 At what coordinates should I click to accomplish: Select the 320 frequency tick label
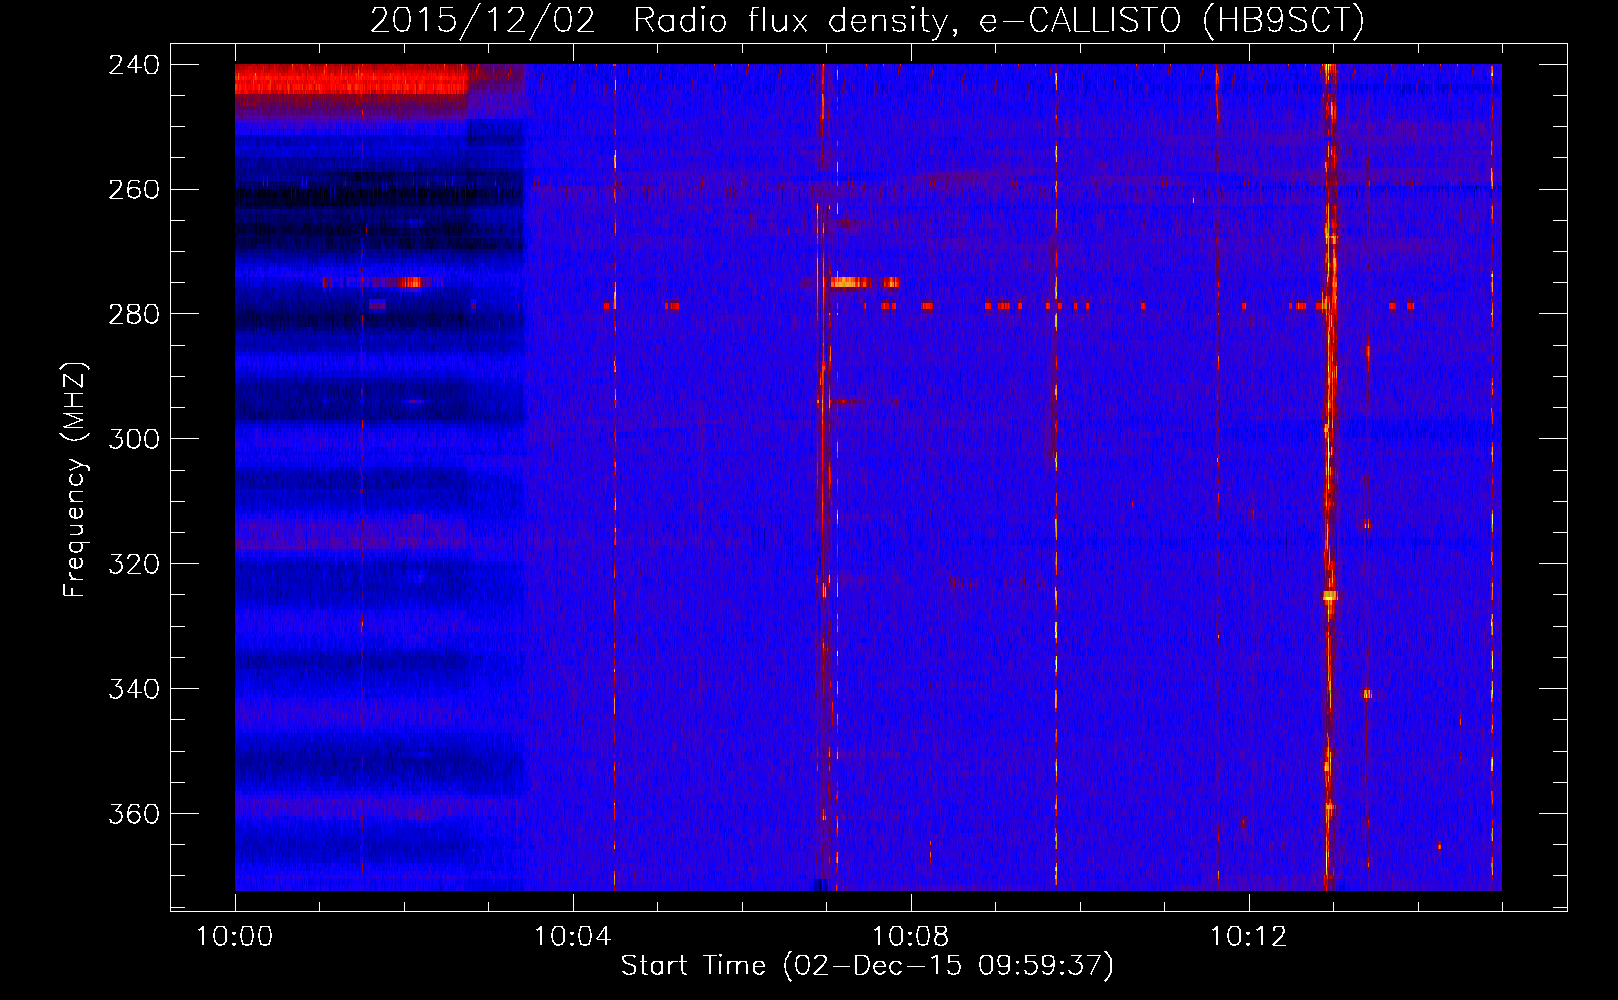pyautogui.click(x=134, y=565)
